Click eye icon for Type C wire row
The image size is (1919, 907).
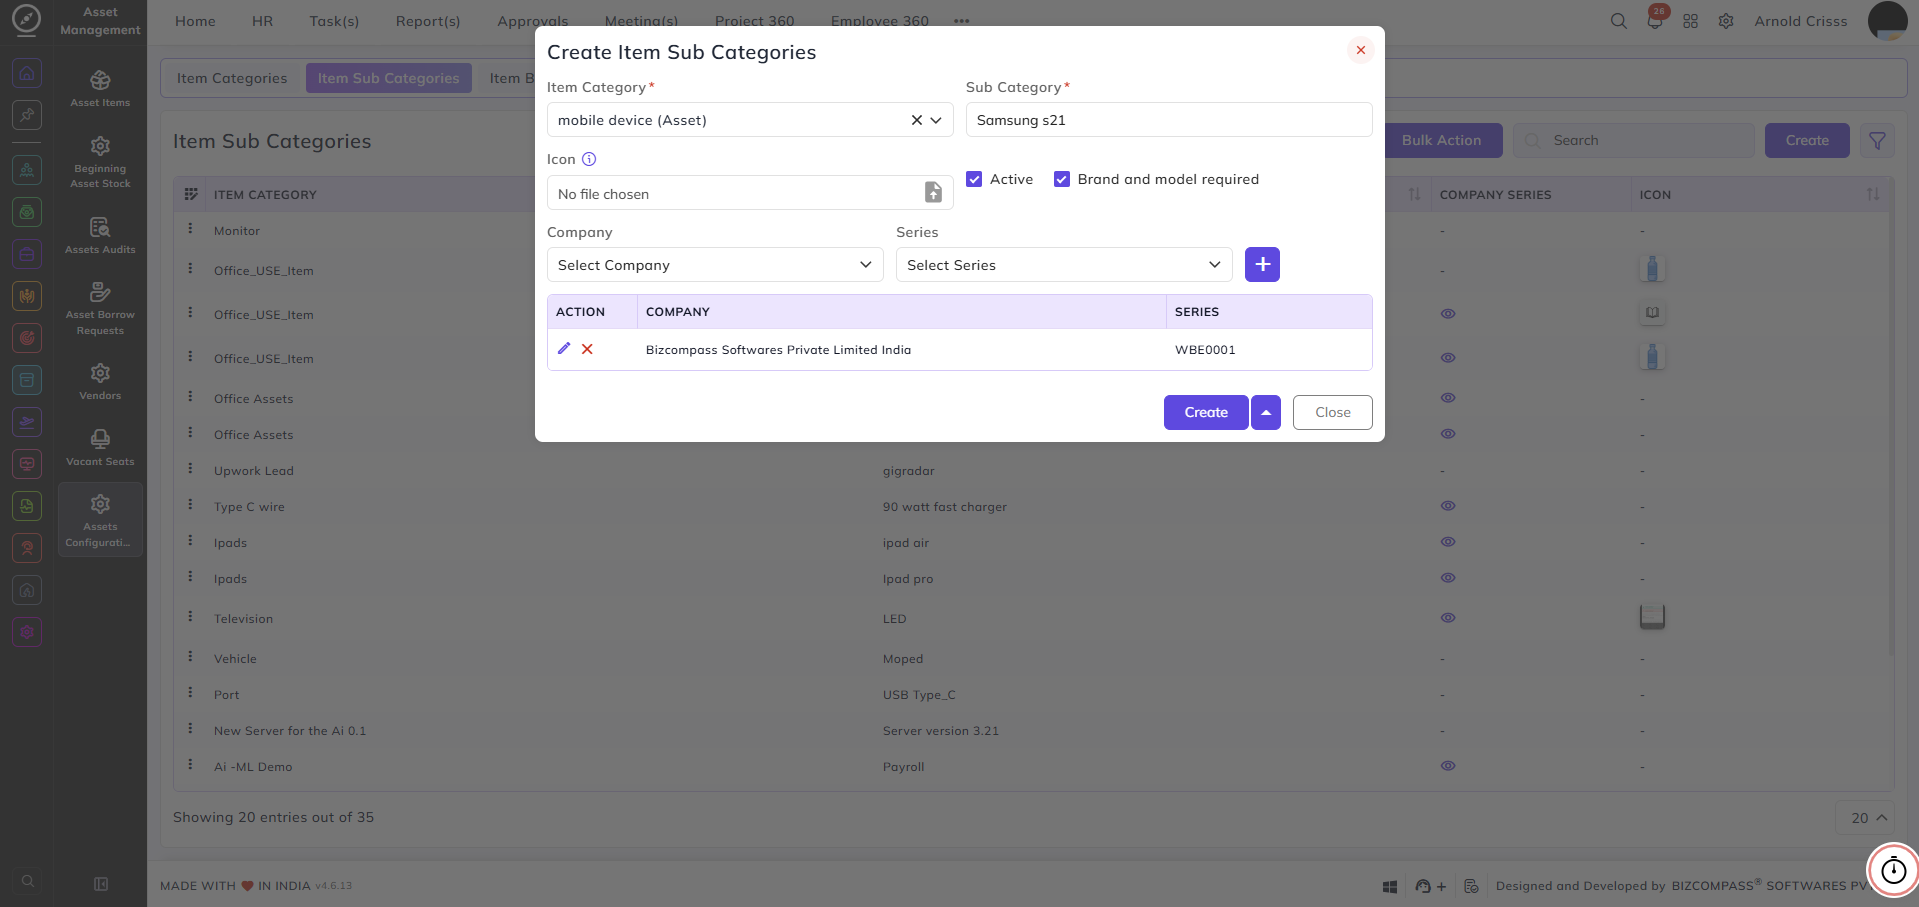(x=1448, y=506)
